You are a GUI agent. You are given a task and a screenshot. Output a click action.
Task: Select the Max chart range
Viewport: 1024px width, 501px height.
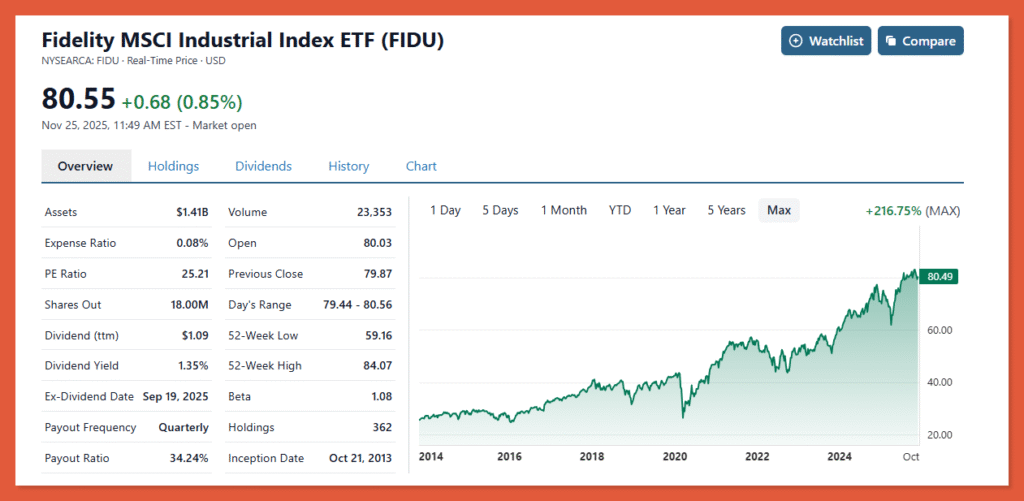pyautogui.click(x=778, y=210)
